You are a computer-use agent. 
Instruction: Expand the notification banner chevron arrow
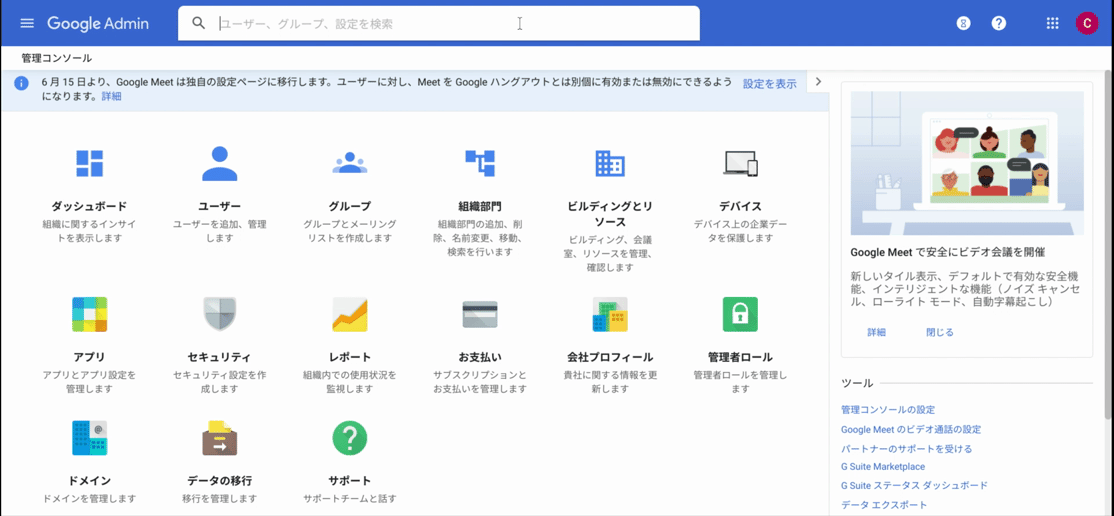pyautogui.click(x=818, y=82)
